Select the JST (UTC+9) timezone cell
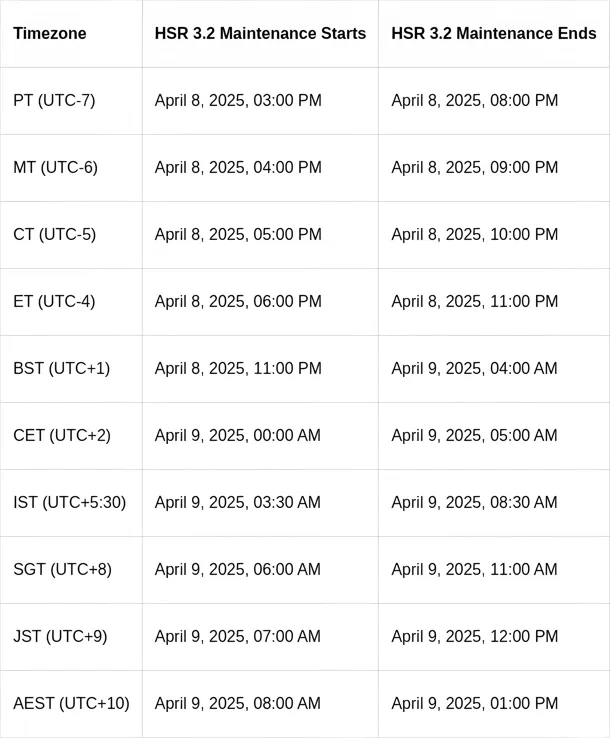610x738 pixels. pos(60,637)
